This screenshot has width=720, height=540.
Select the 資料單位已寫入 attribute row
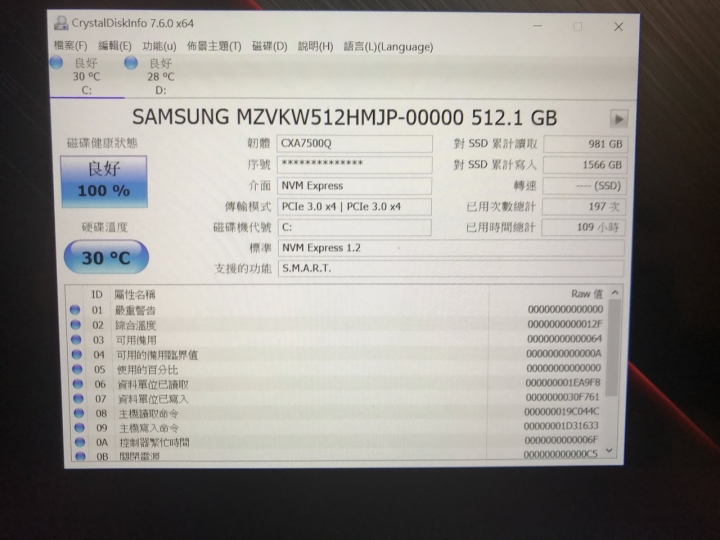click(337, 399)
